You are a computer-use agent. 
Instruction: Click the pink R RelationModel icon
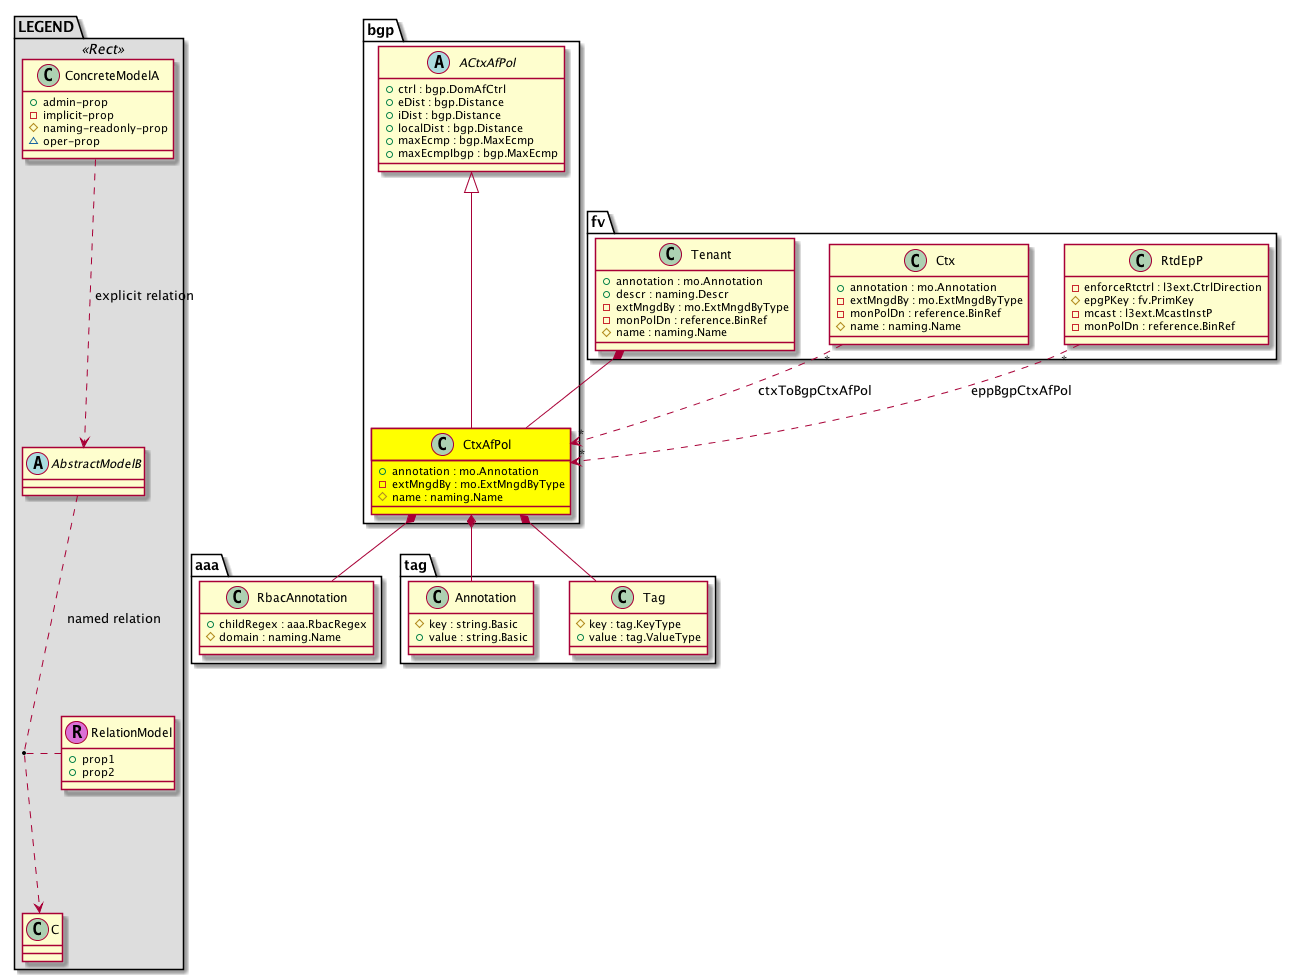pos(77,733)
